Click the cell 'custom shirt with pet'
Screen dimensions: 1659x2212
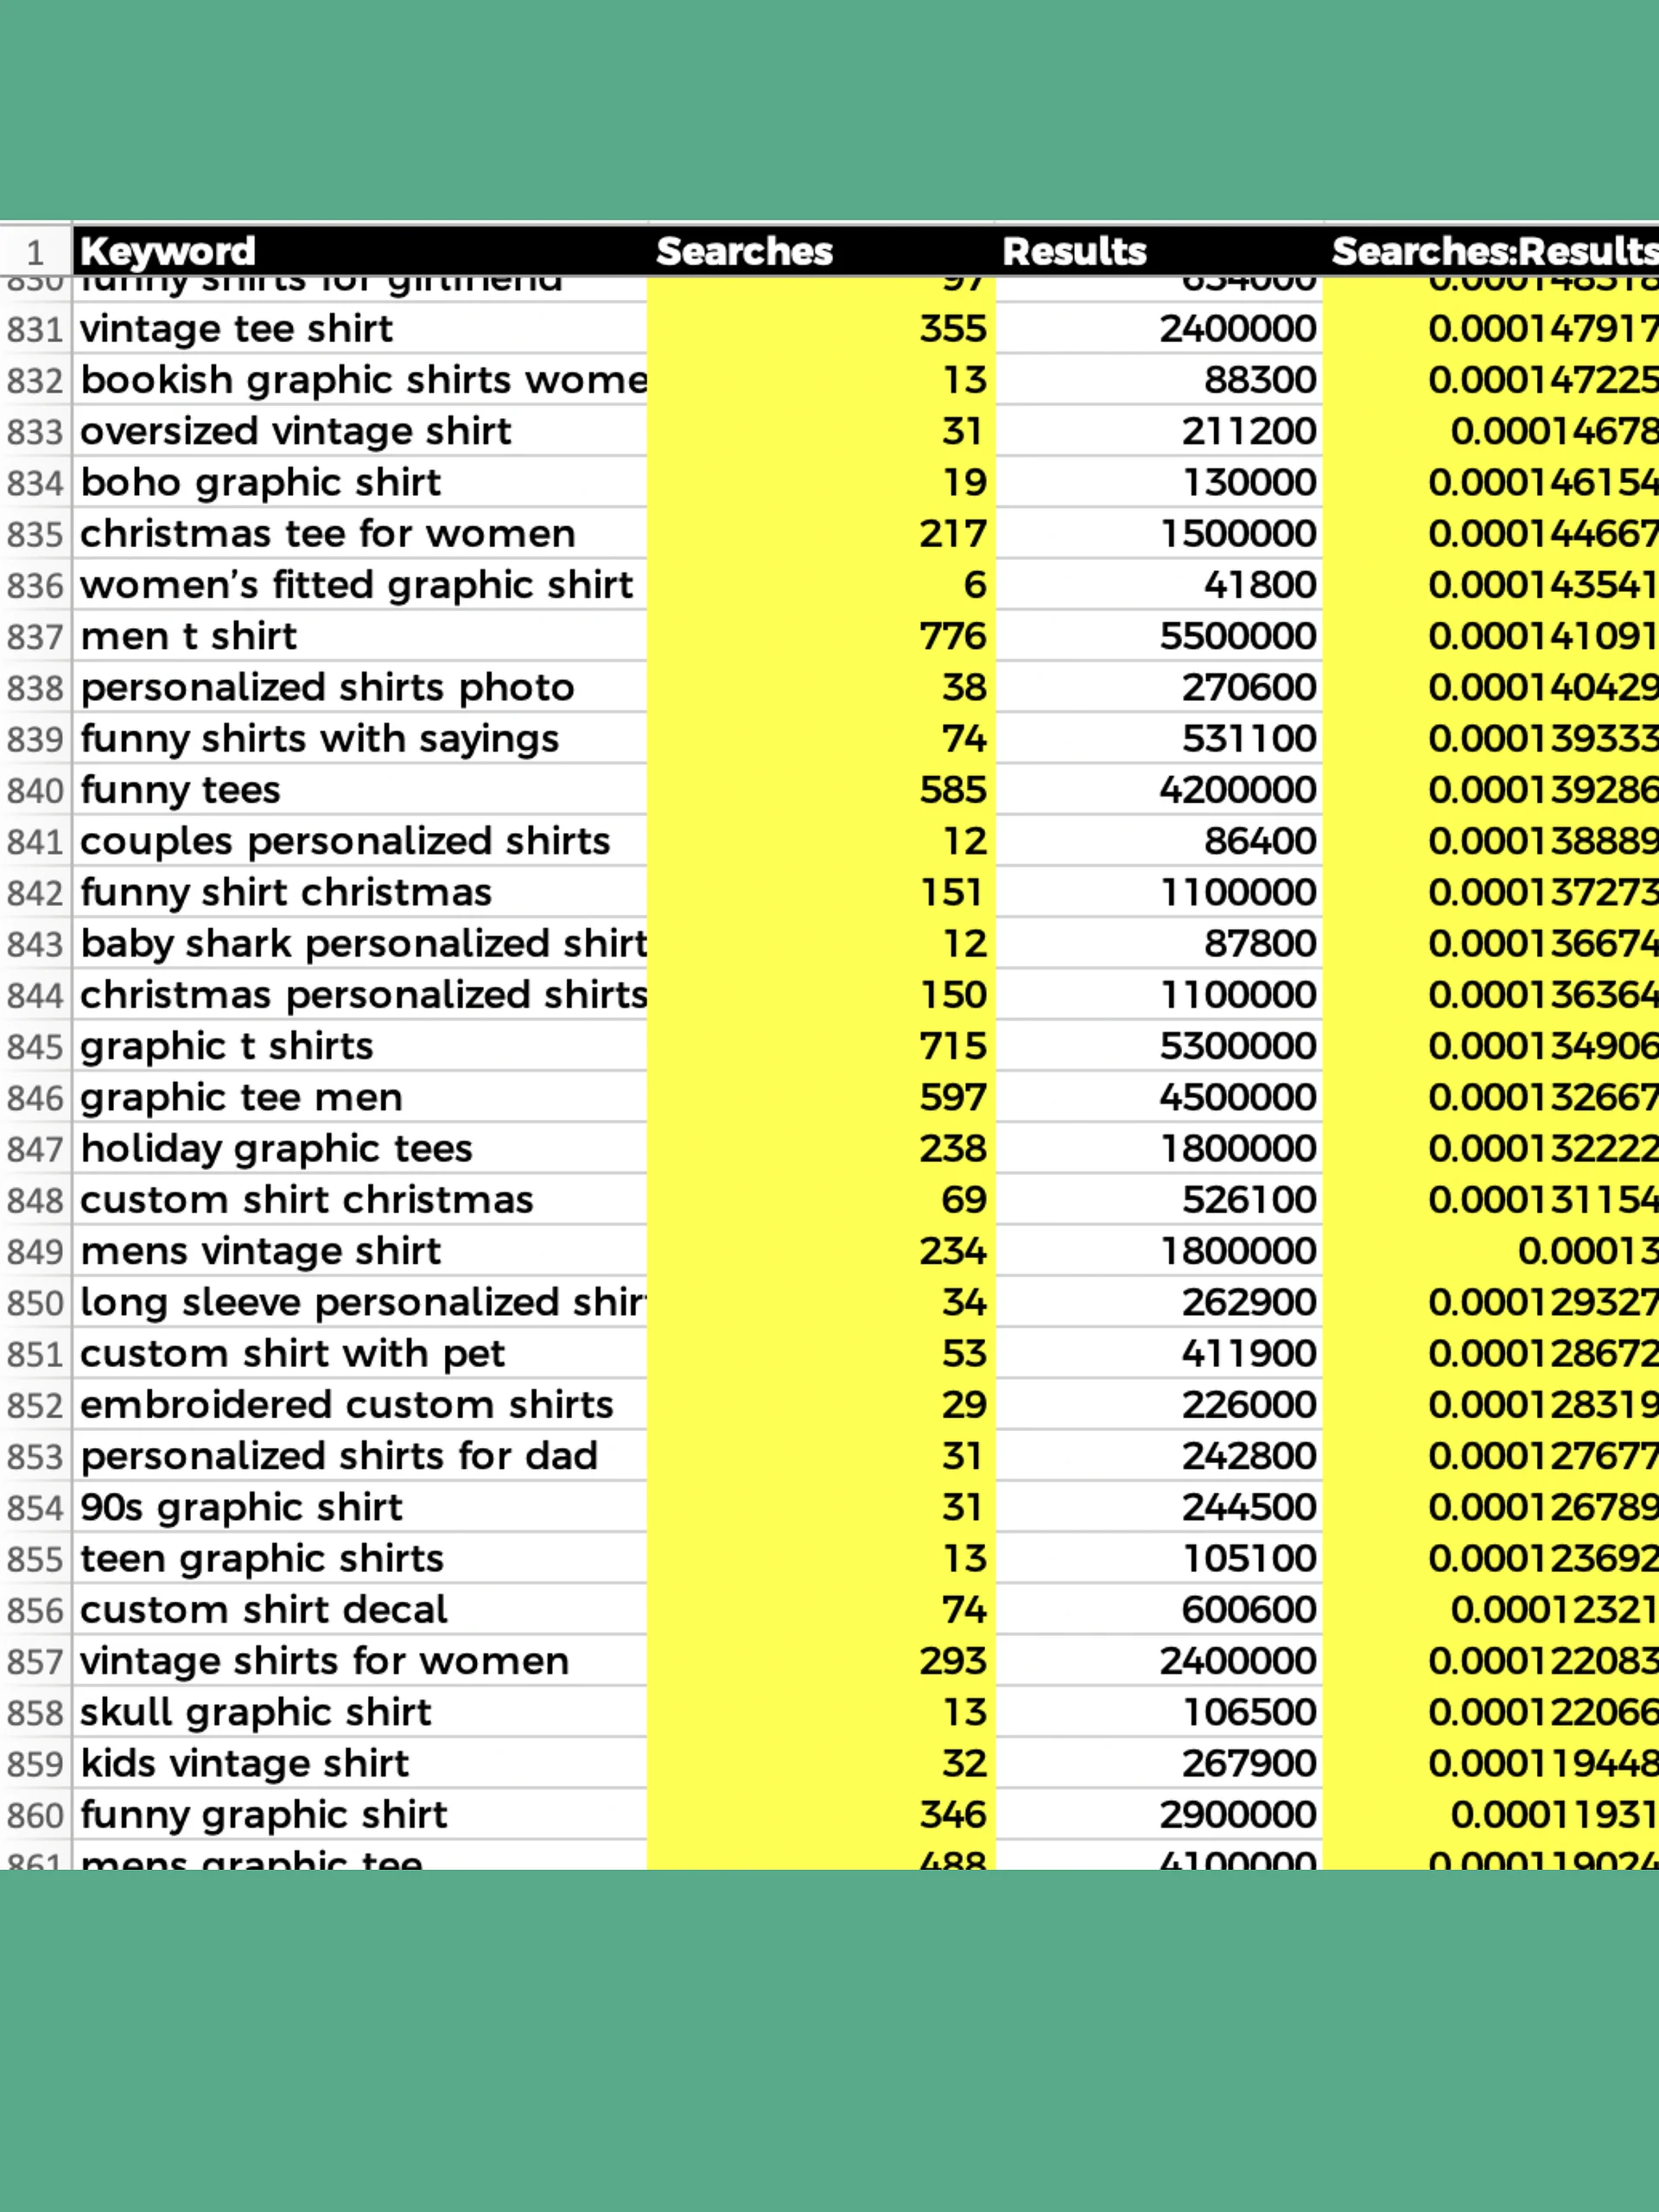(360, 1354)
